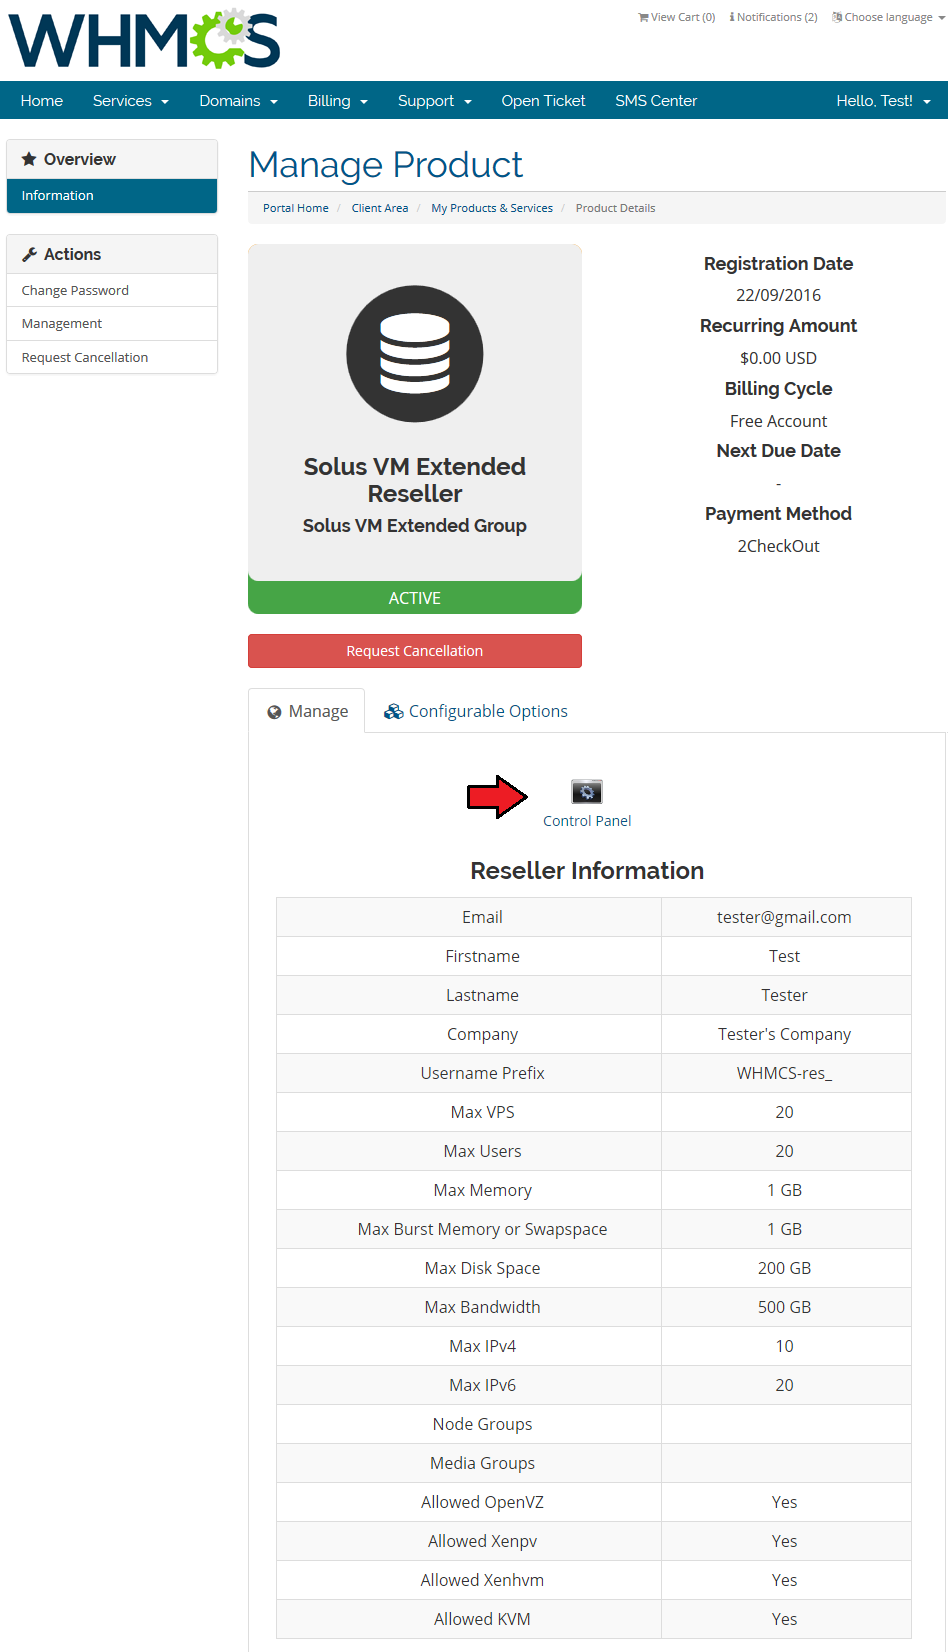Click the Lastname Tester value
Image resolution: width=948 pixels, height=1652 pixels.
pyautogui.click(x=784, y=995)
